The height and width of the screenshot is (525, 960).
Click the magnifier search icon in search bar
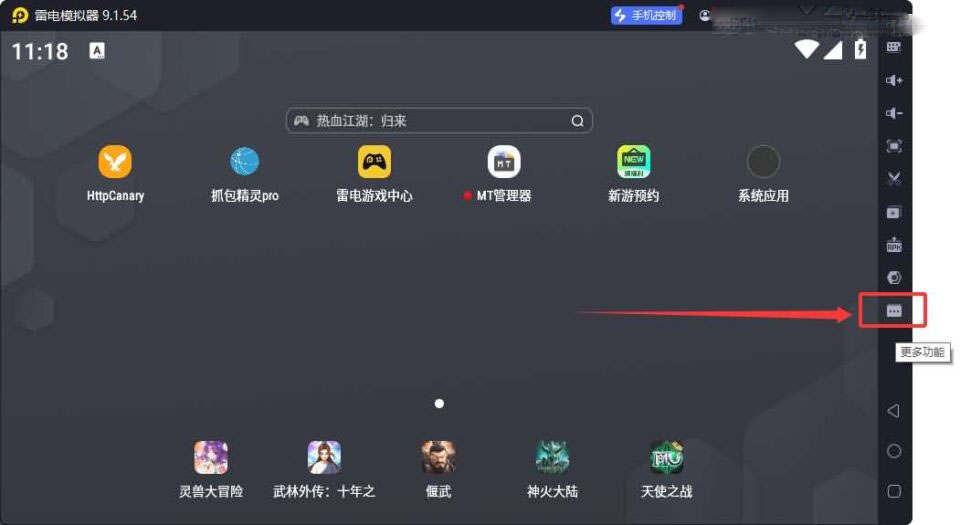pyautogui.click(x=577, y=121)
